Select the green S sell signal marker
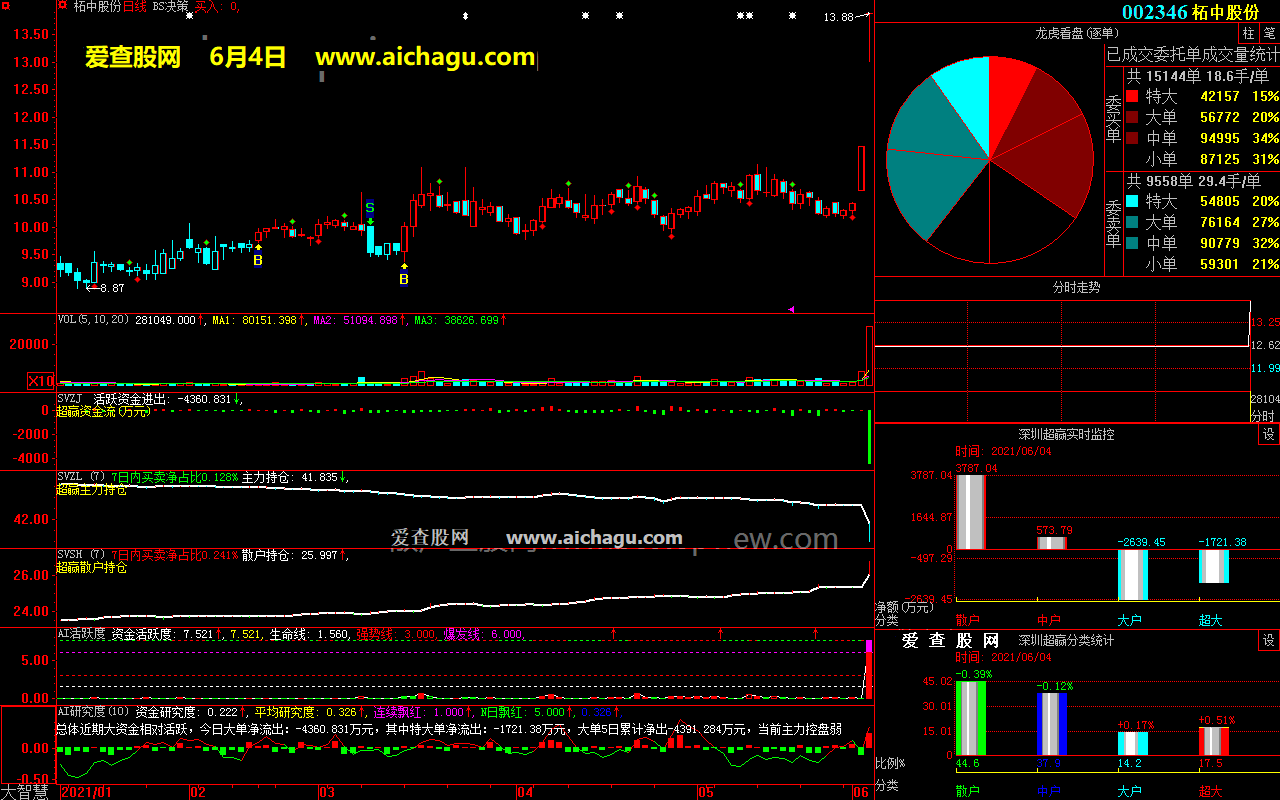The width and height of the screenshot is (1280, 800). (369, 208)
